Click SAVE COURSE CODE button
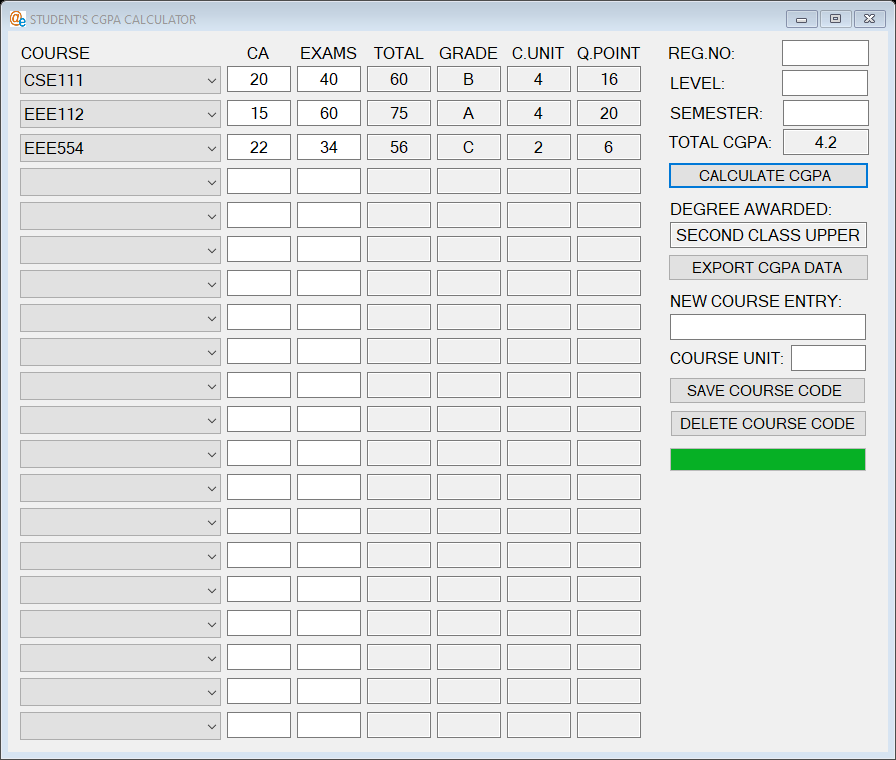The width and height of the screenshot is (896, 760). (767, 390)
